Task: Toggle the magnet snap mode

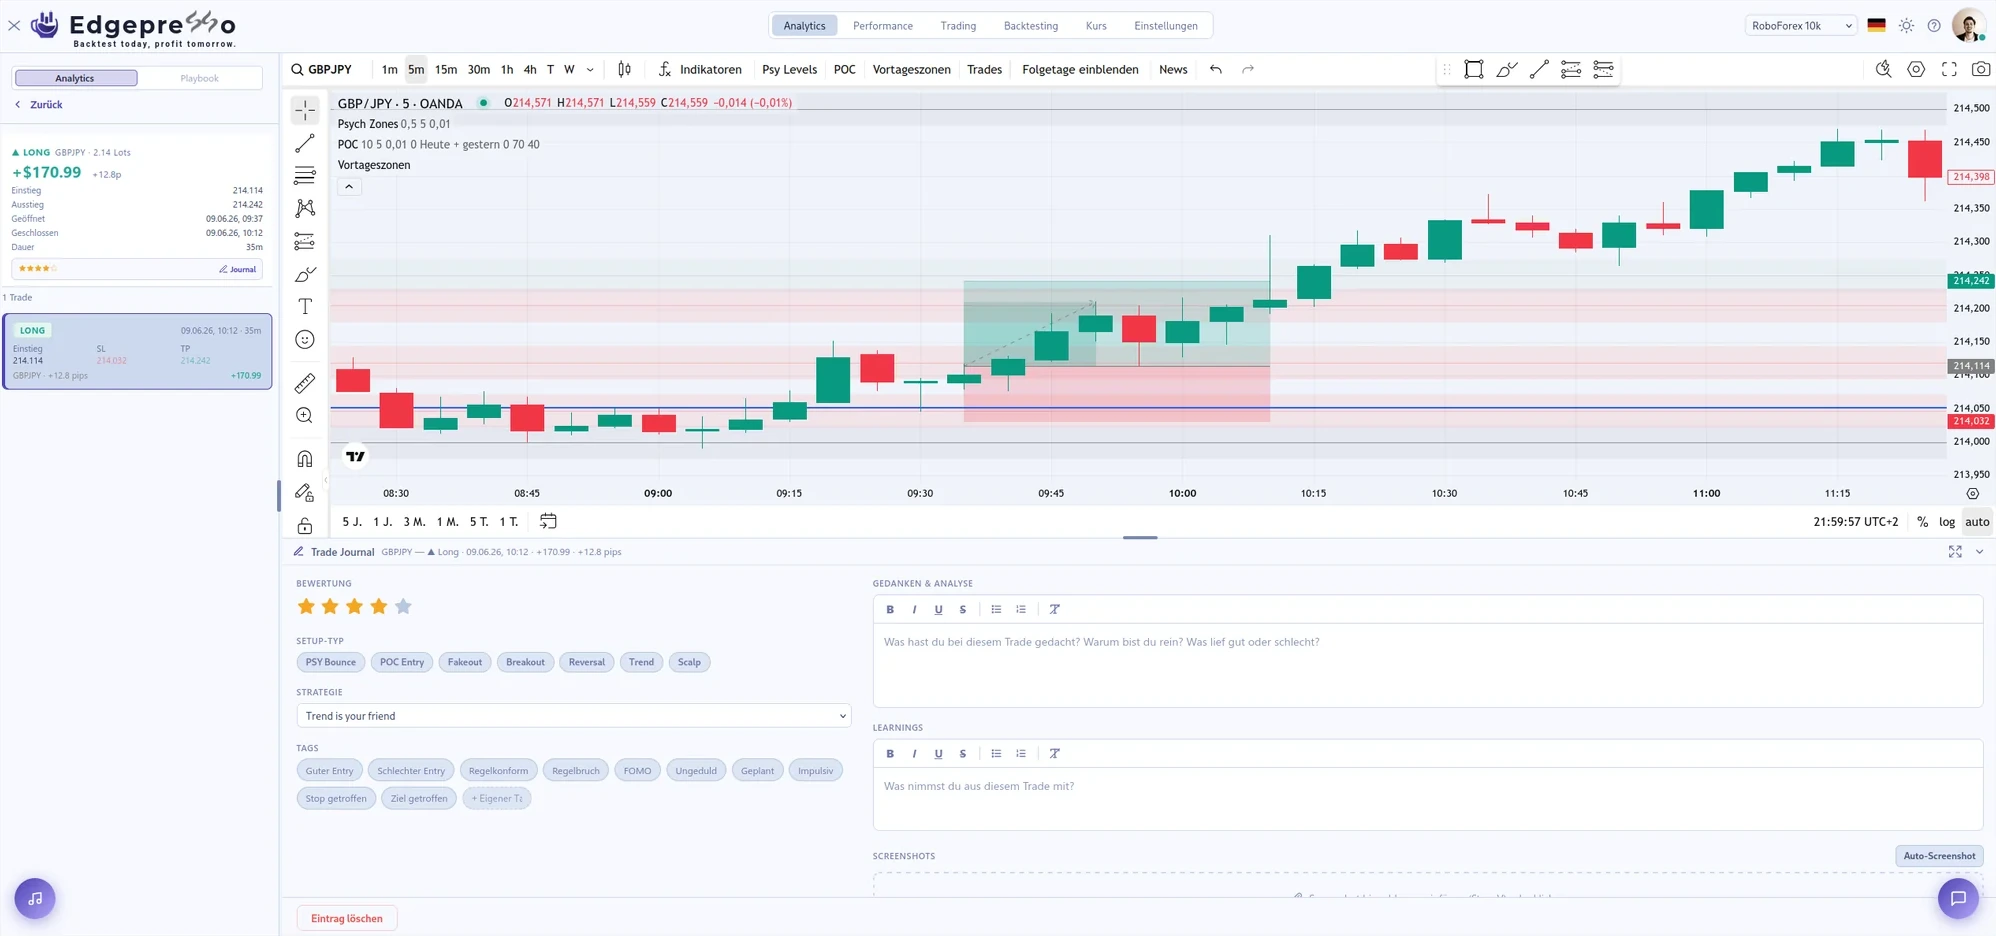Action: point(305,459)
